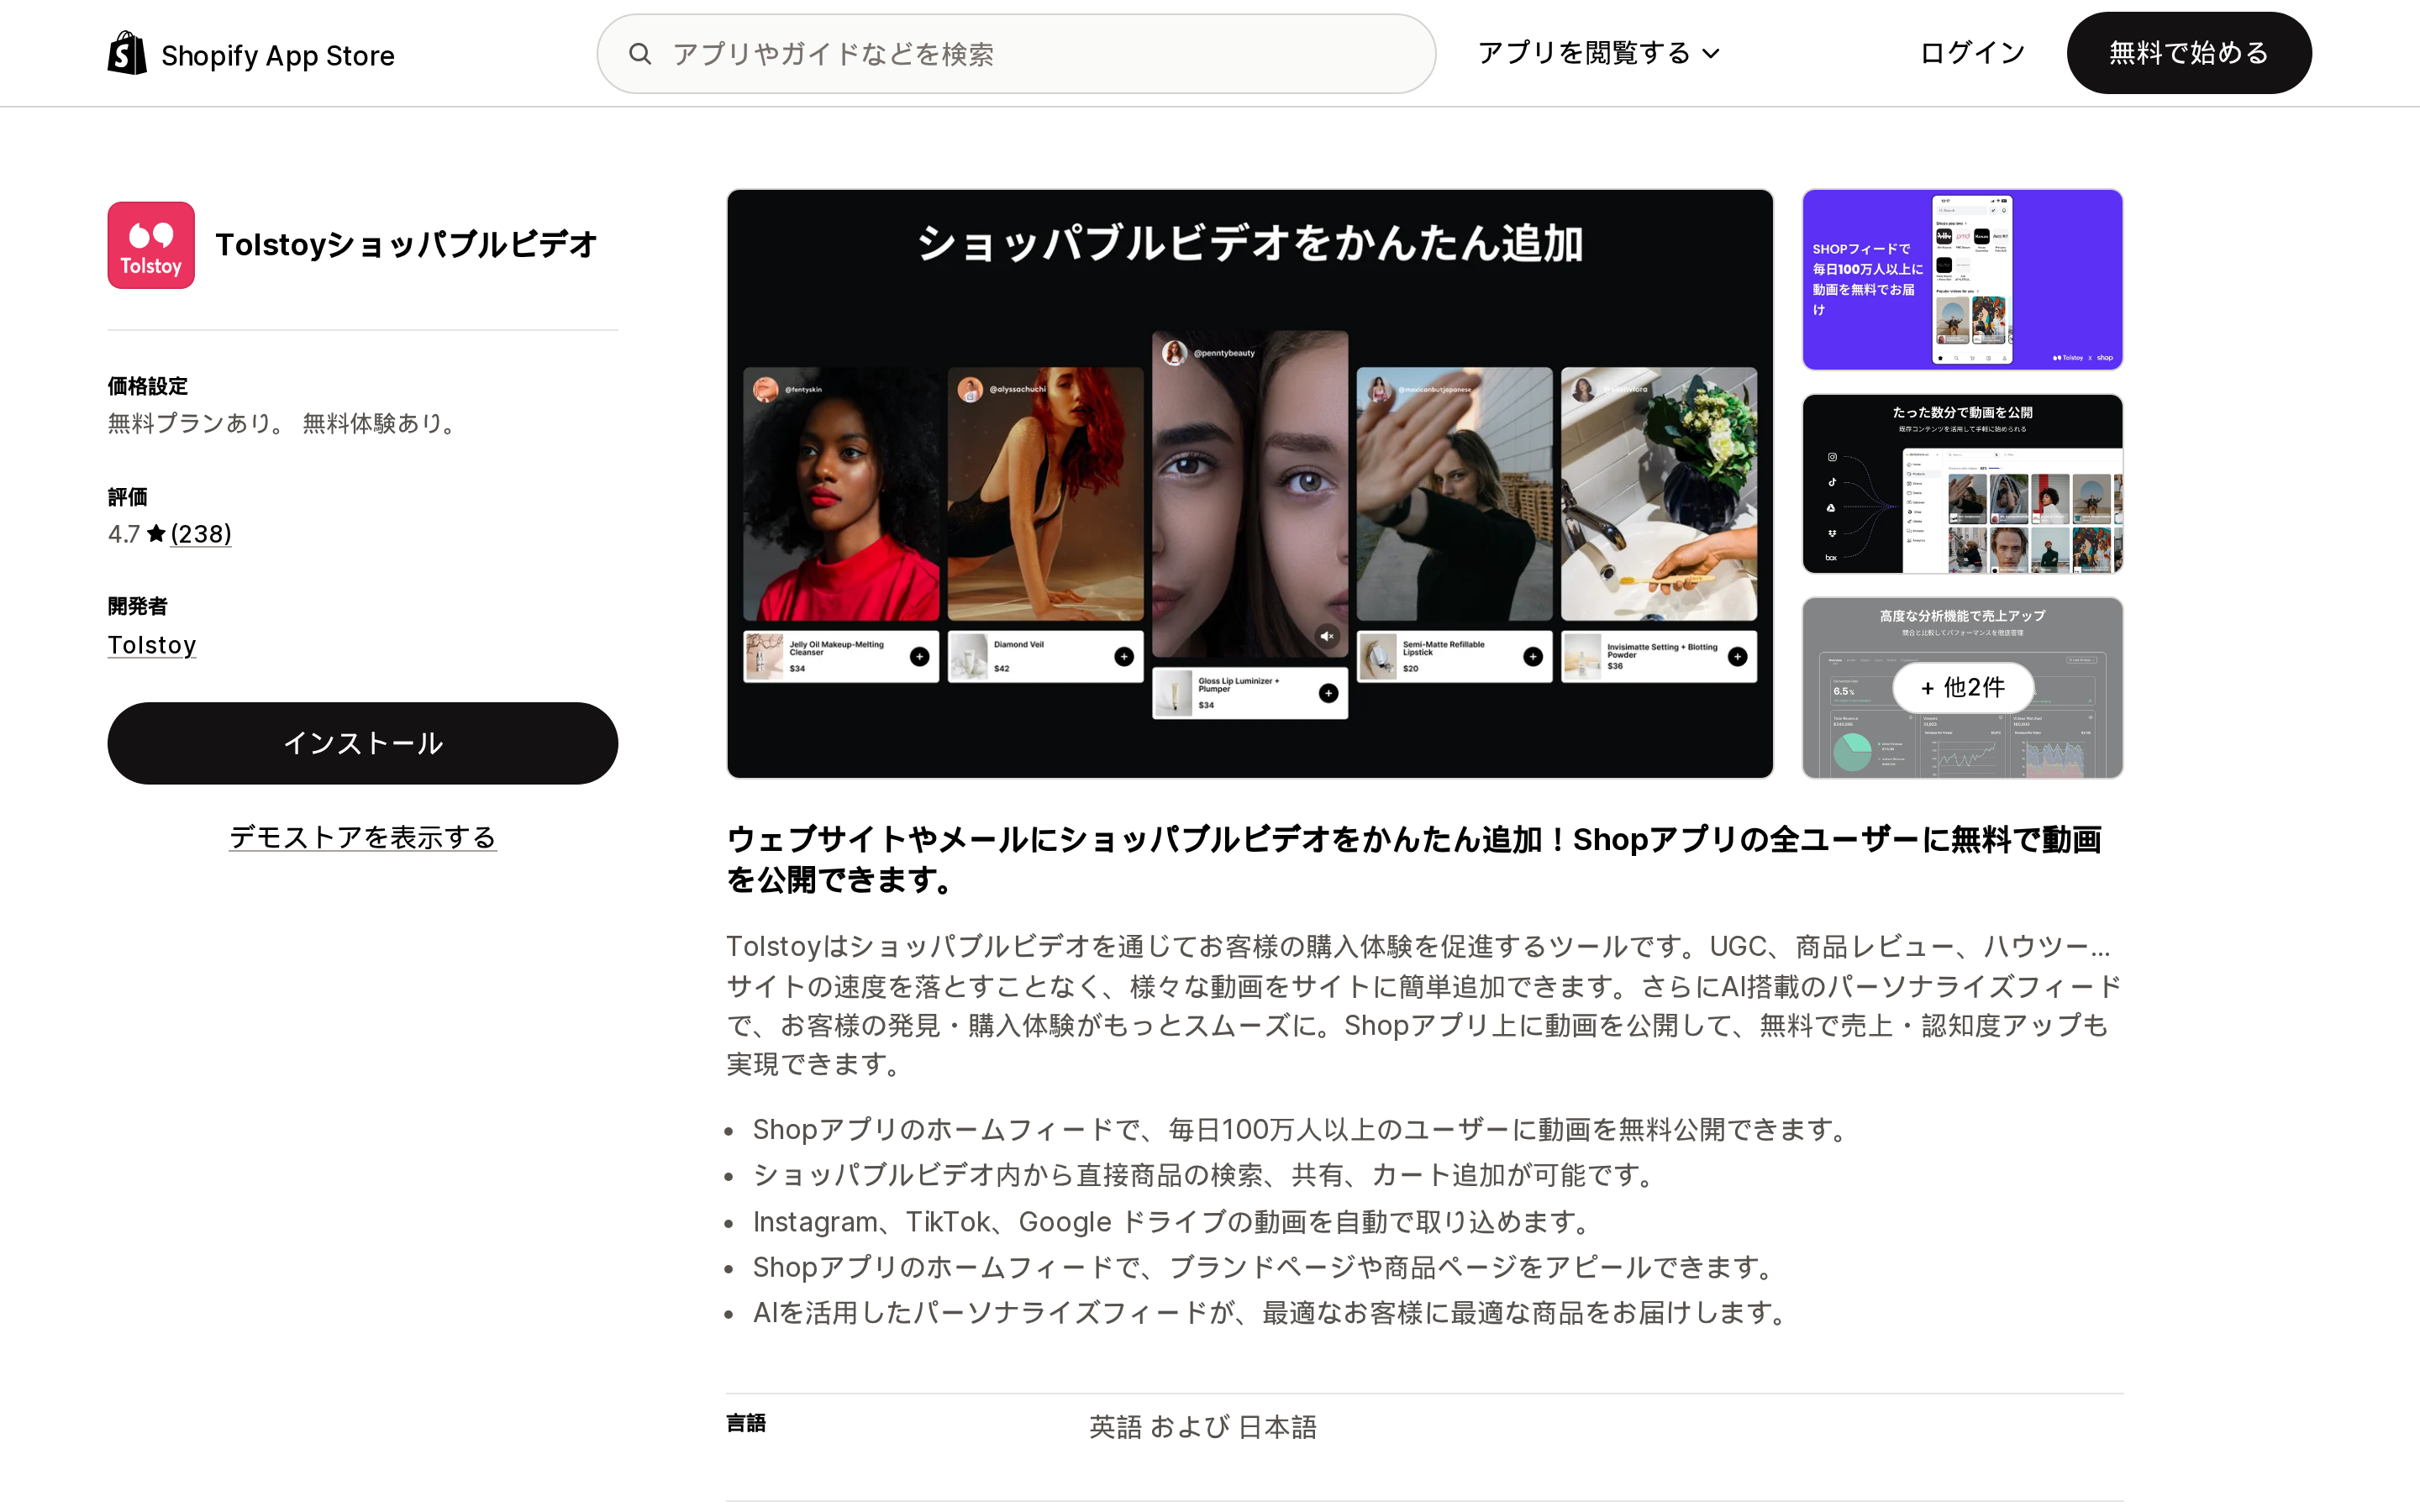
Task: Click the Semi-Matte Refillable Lipstick product card
Action: click(1454, 656)
